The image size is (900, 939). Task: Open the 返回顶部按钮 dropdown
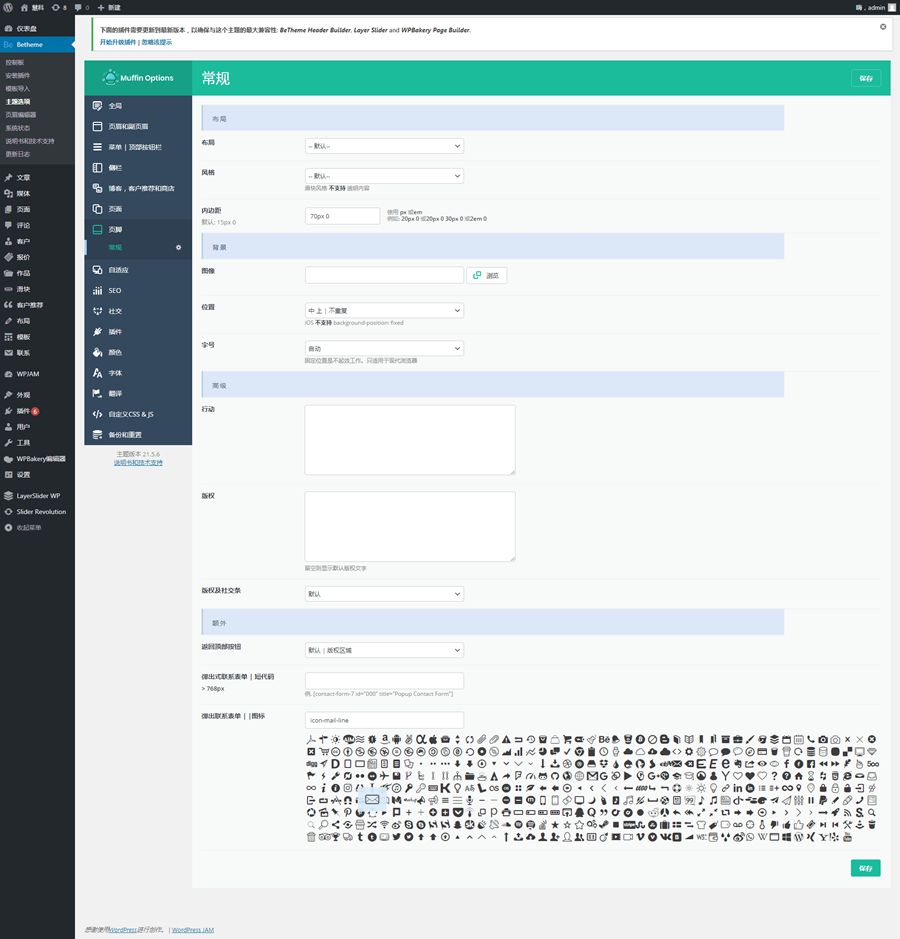pos(384,649)
